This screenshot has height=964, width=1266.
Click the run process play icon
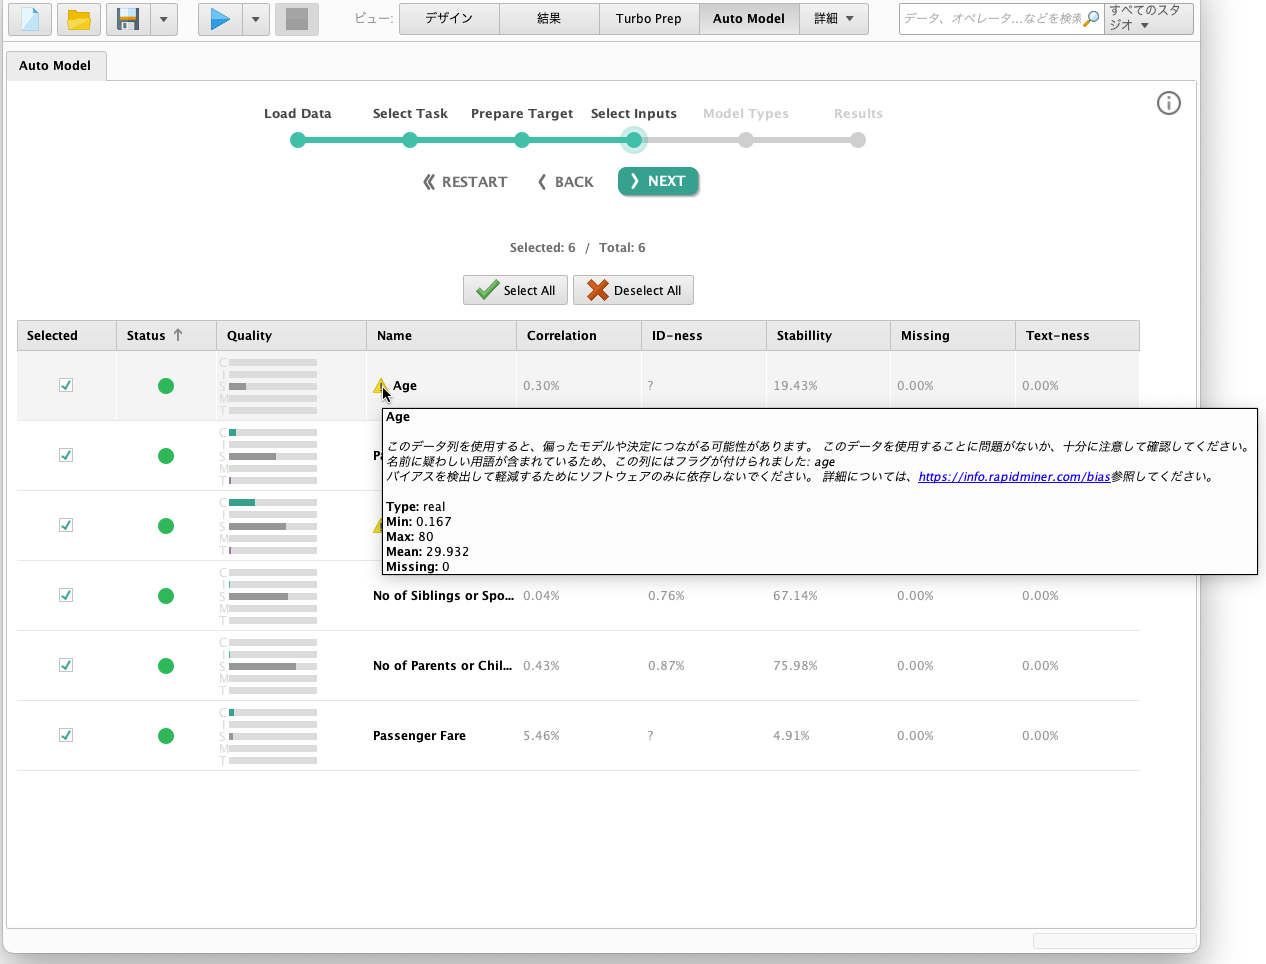(x=220, y=19)
